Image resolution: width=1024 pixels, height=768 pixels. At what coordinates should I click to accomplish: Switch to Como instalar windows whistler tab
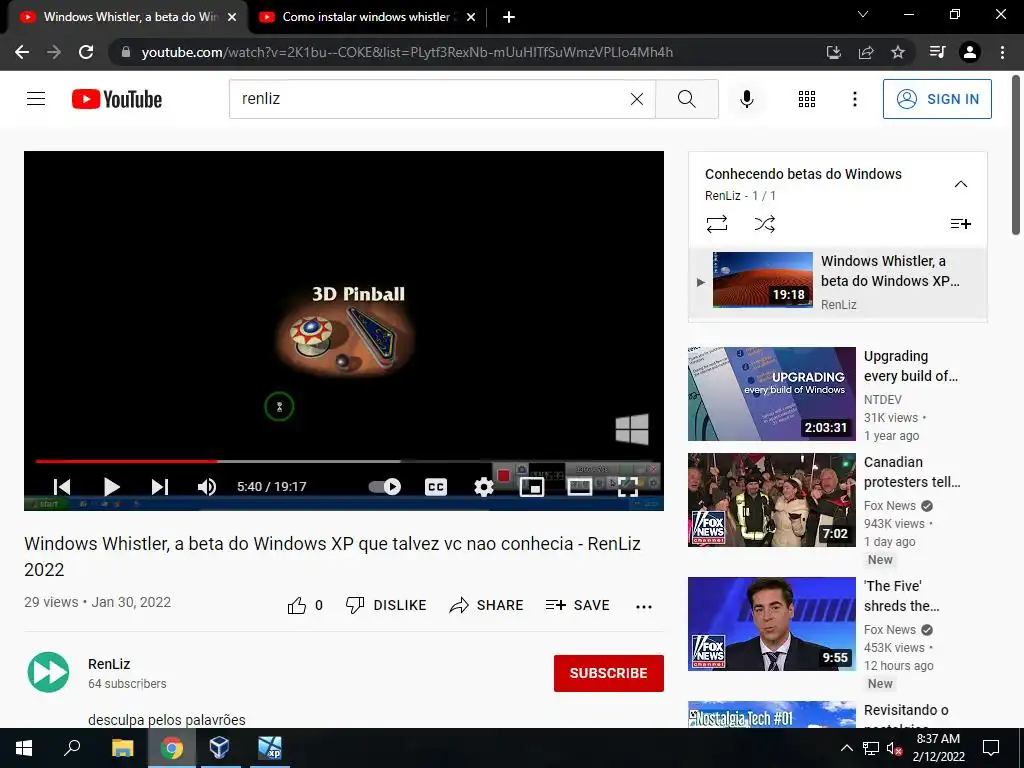click(367, 17)
